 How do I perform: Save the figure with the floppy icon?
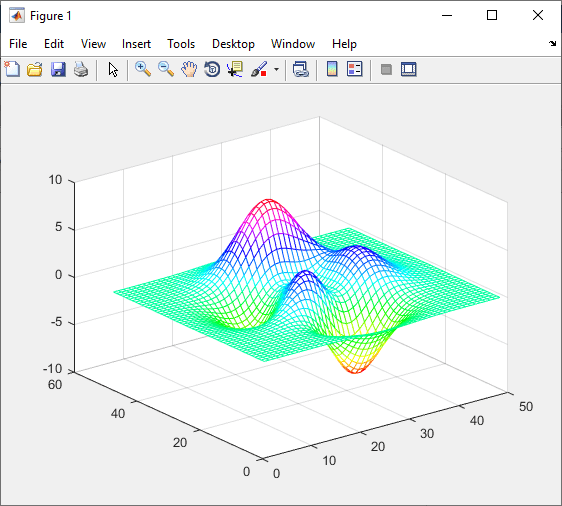click(58, 69)
